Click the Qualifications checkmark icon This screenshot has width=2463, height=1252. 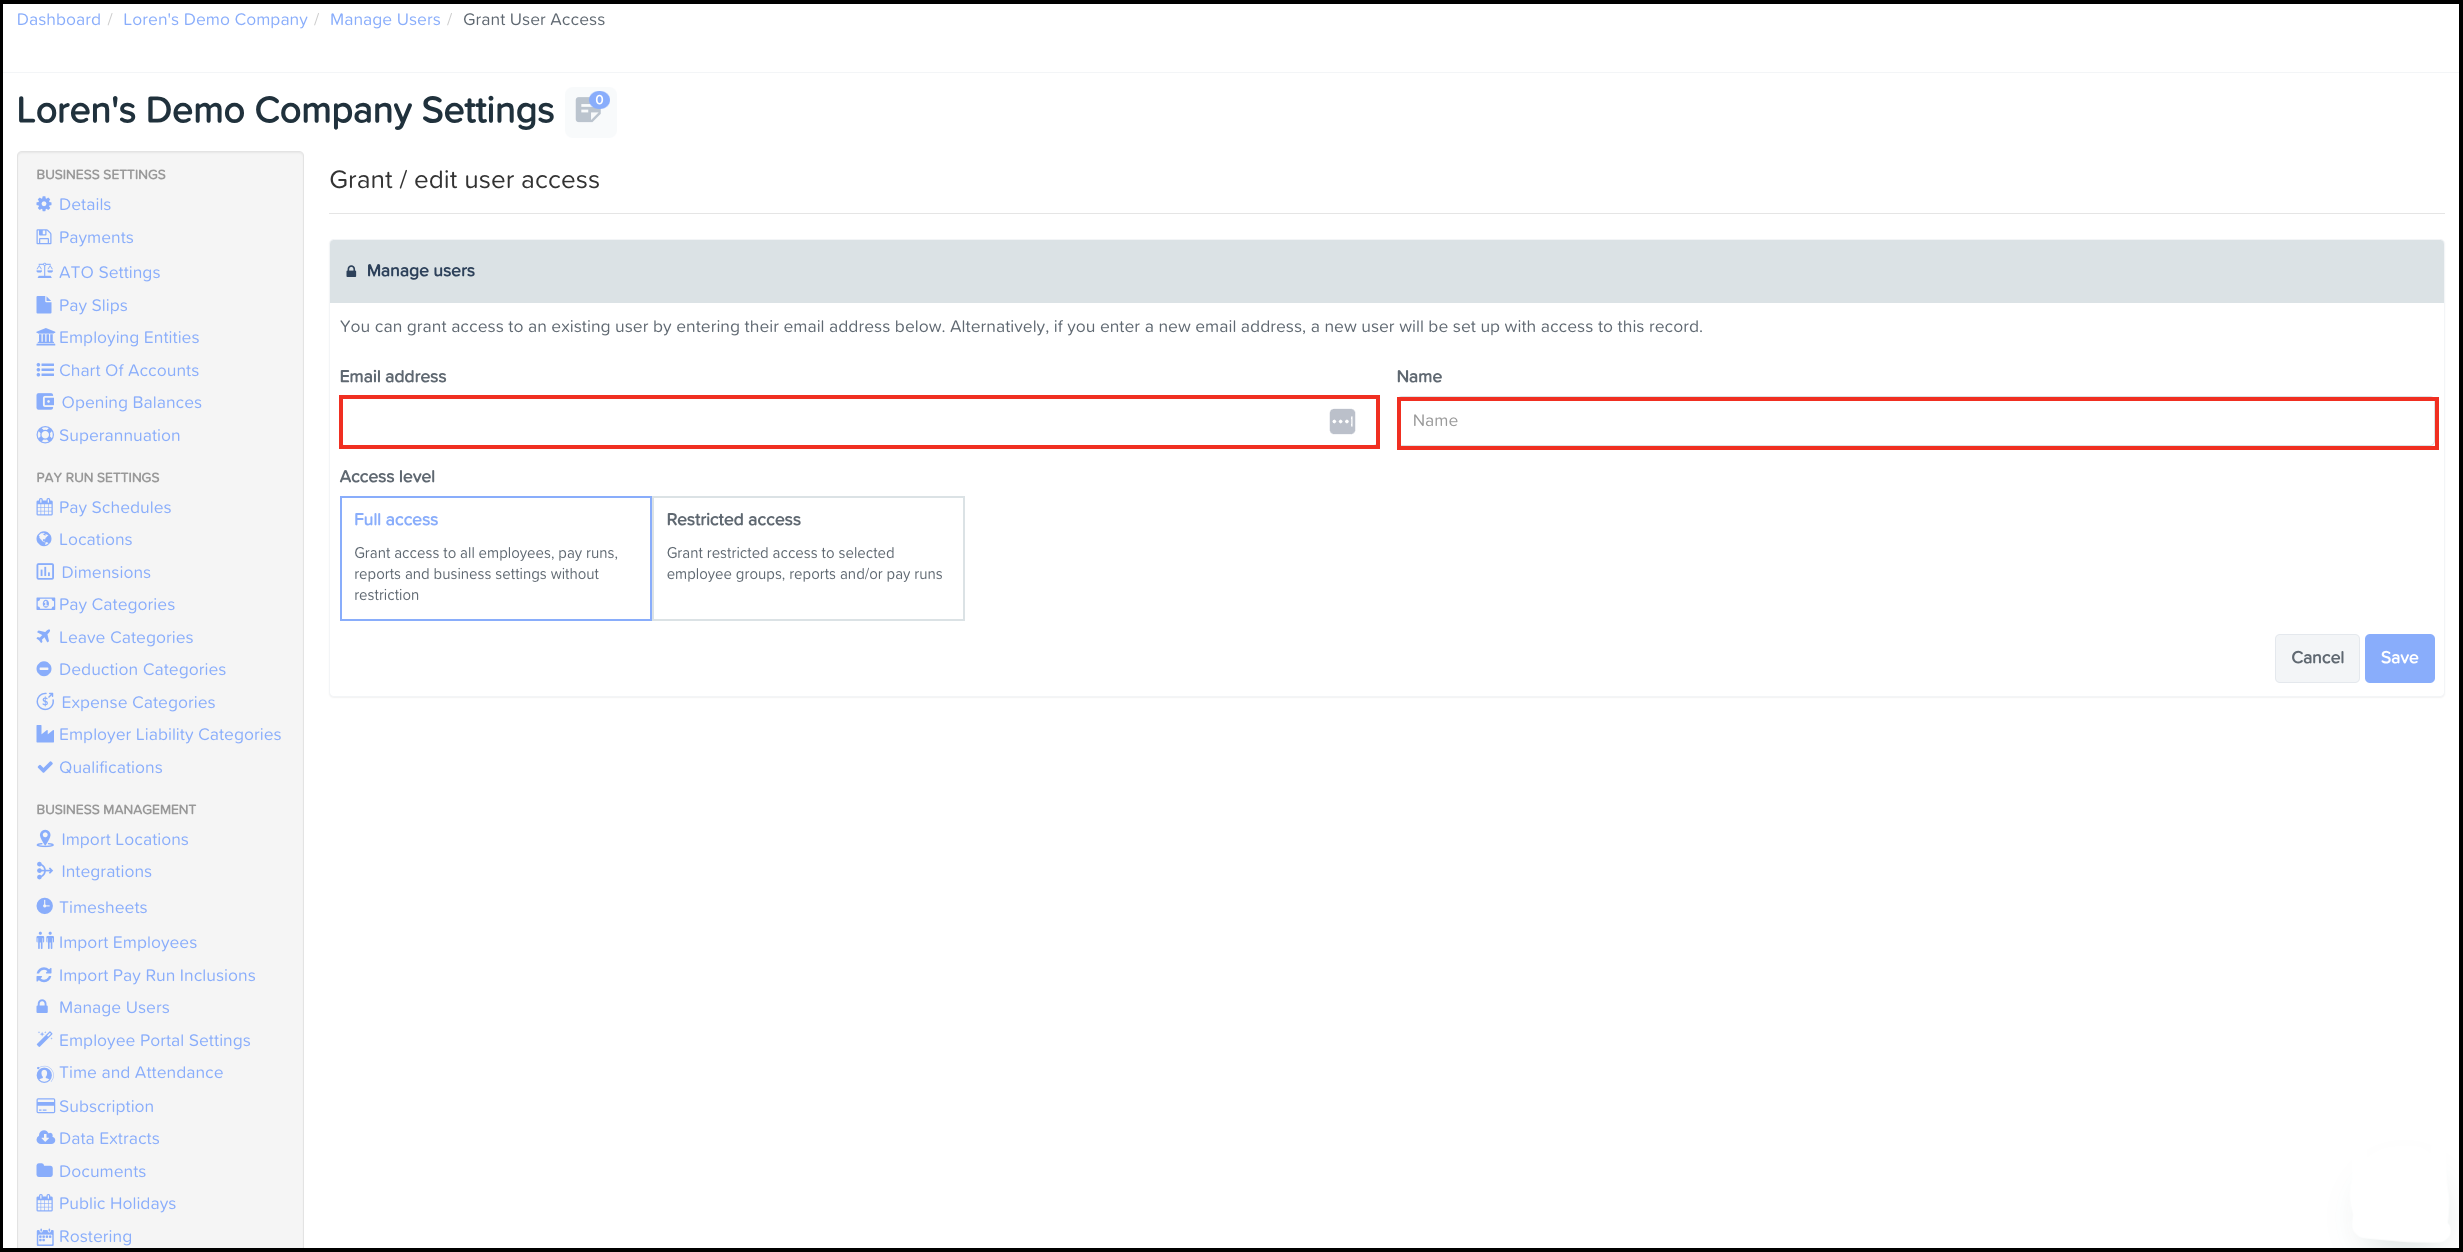click(44, 767)
